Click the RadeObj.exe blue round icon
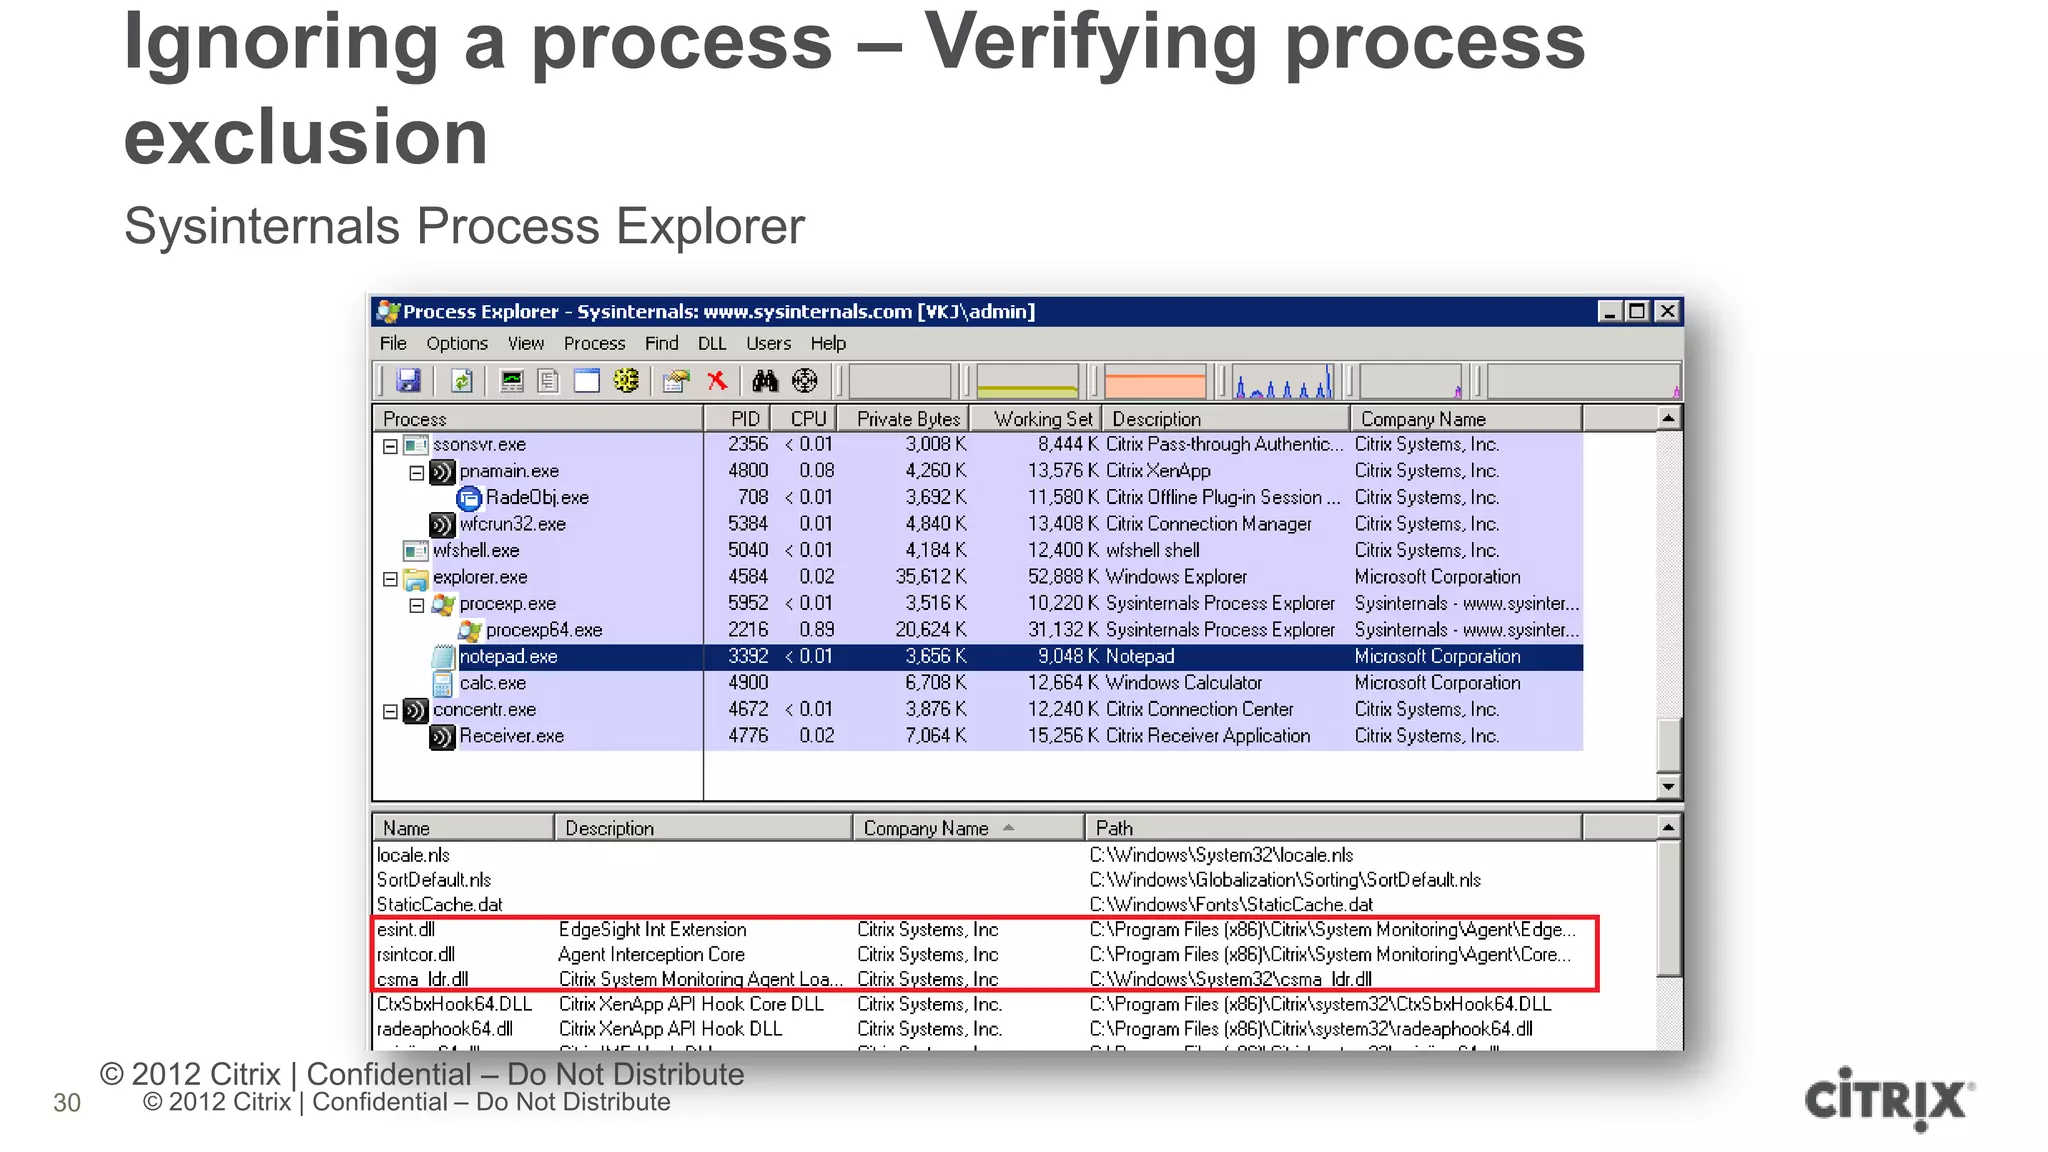2048x1152 pixels. point(469,498)
